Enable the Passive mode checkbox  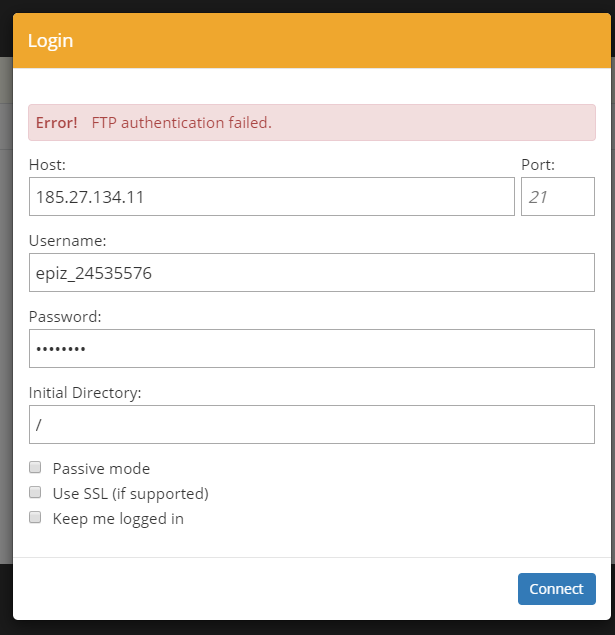tap(35, 467)
